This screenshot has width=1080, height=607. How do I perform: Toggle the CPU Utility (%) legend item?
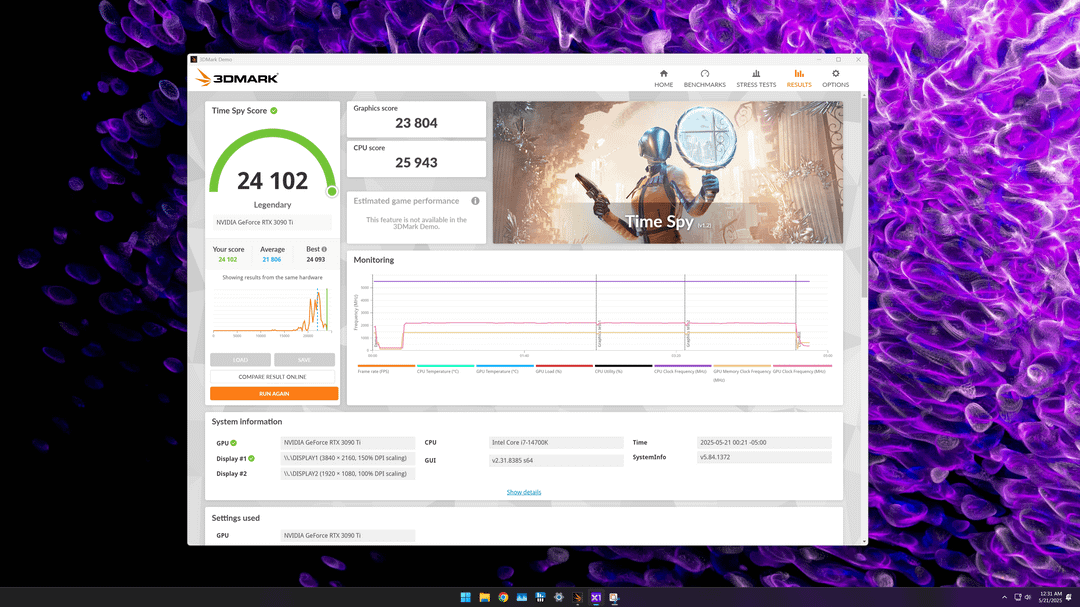[623, 369]
